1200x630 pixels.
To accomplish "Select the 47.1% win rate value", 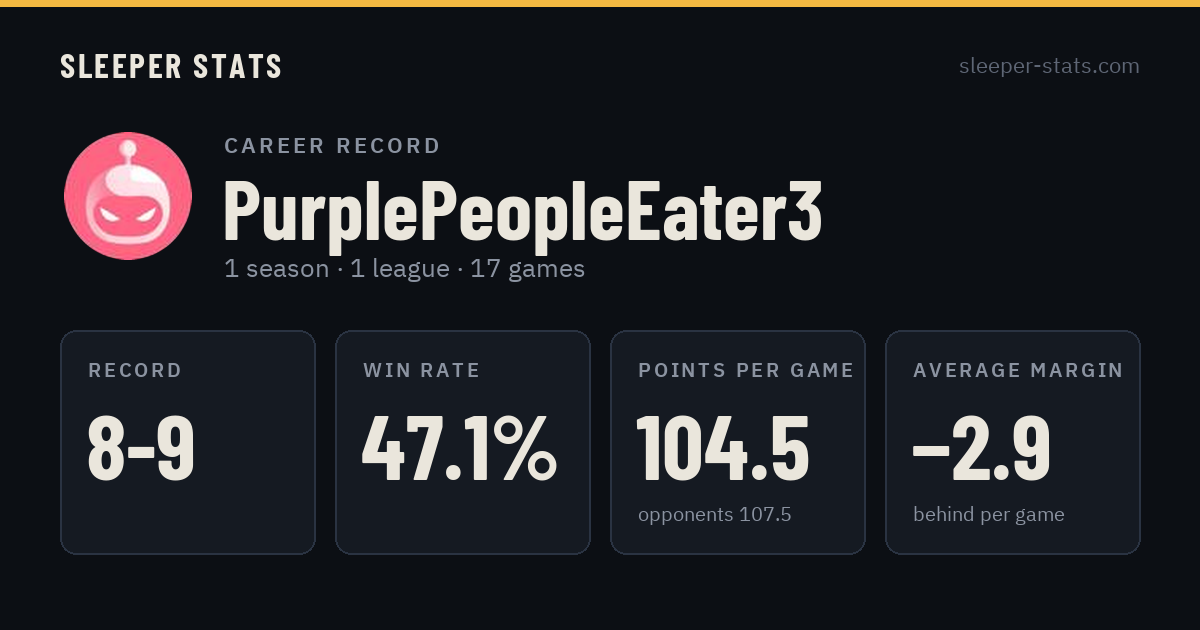I will coord(460,448).
